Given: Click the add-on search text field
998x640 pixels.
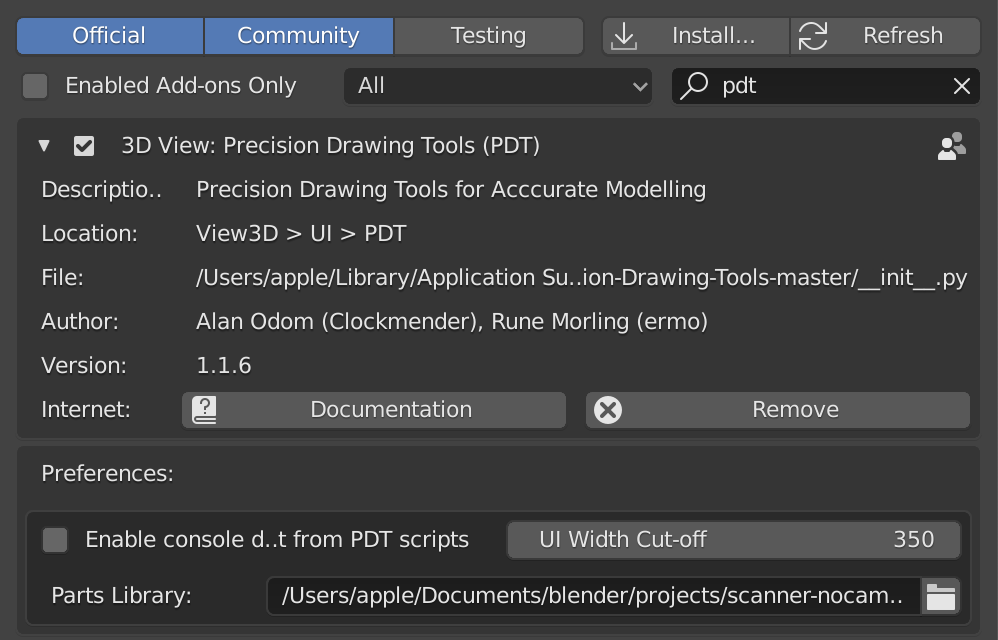Looking at the screenshot, I should pyautogui.click(x=830, y=86).
